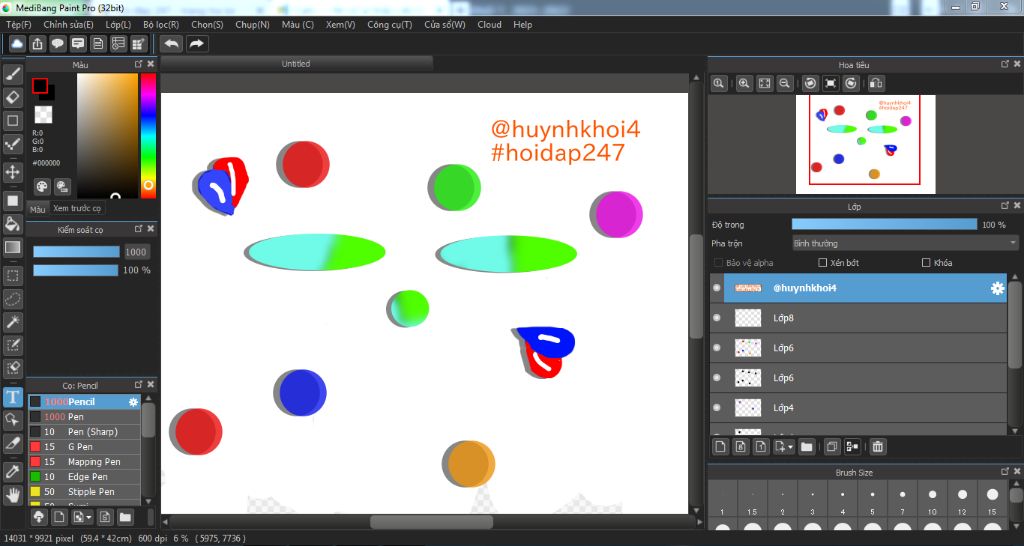Rotate canvas left in navigator
This screenshot has width=1024, height=546.
(x=810, y=84)
